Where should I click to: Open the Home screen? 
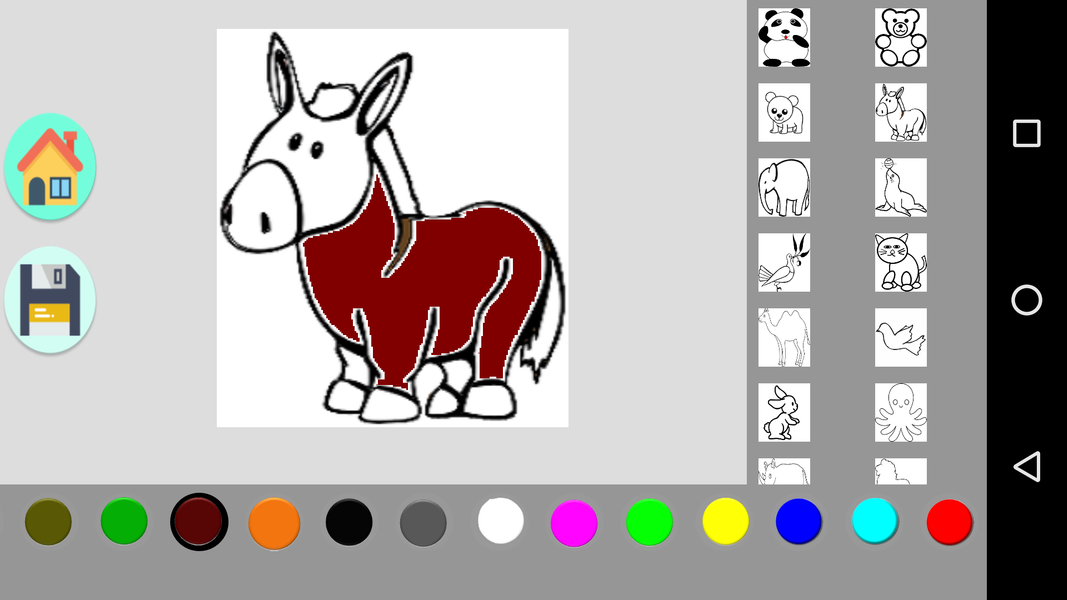pyautogui.click(x=50, y=165)
